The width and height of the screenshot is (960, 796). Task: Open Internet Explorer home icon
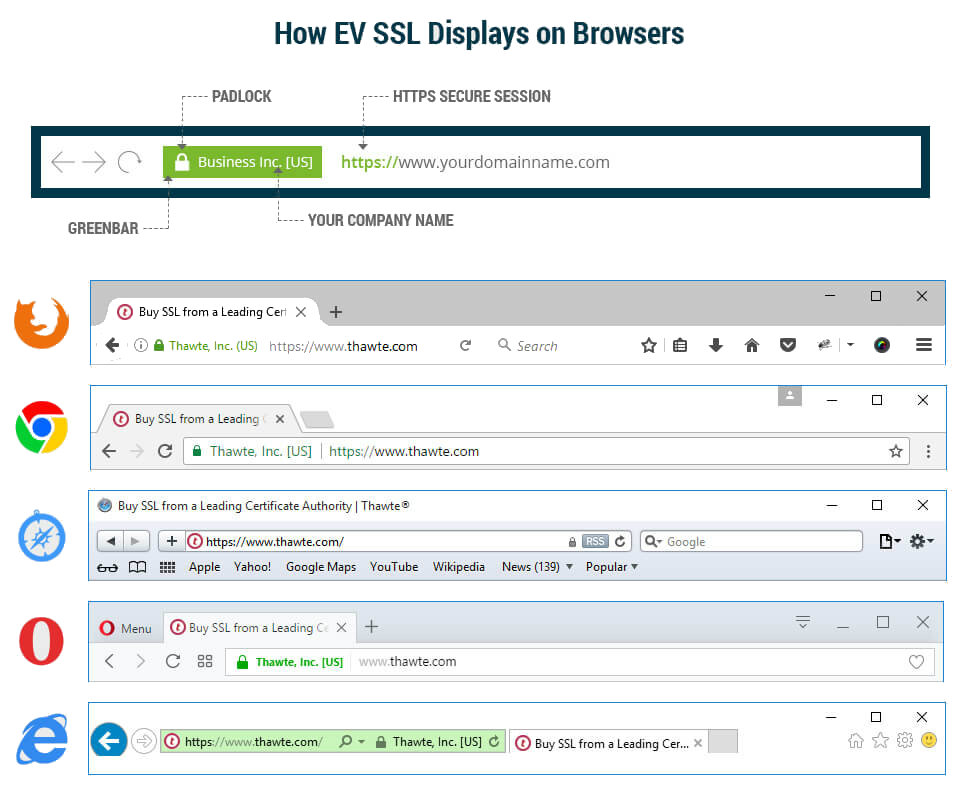tap(856, 741)
